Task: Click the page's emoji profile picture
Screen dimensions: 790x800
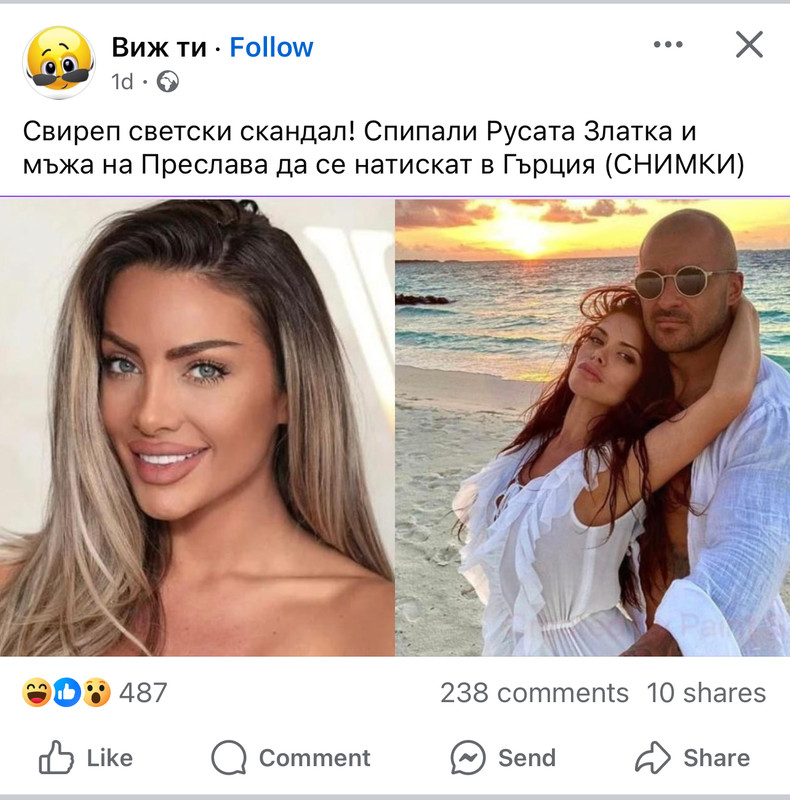Action: pos(59,62)
